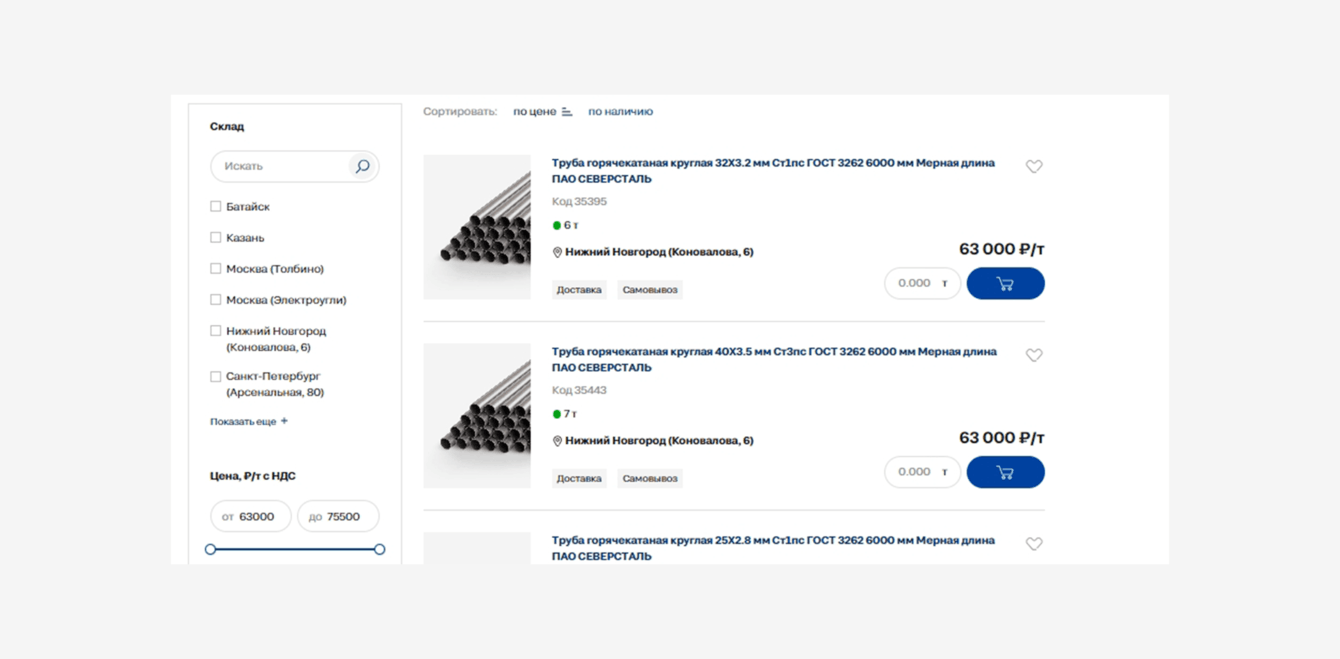Add the 40X3.5 mm pipe to cart
1340x659 pixels.
tap(1005, 472)
